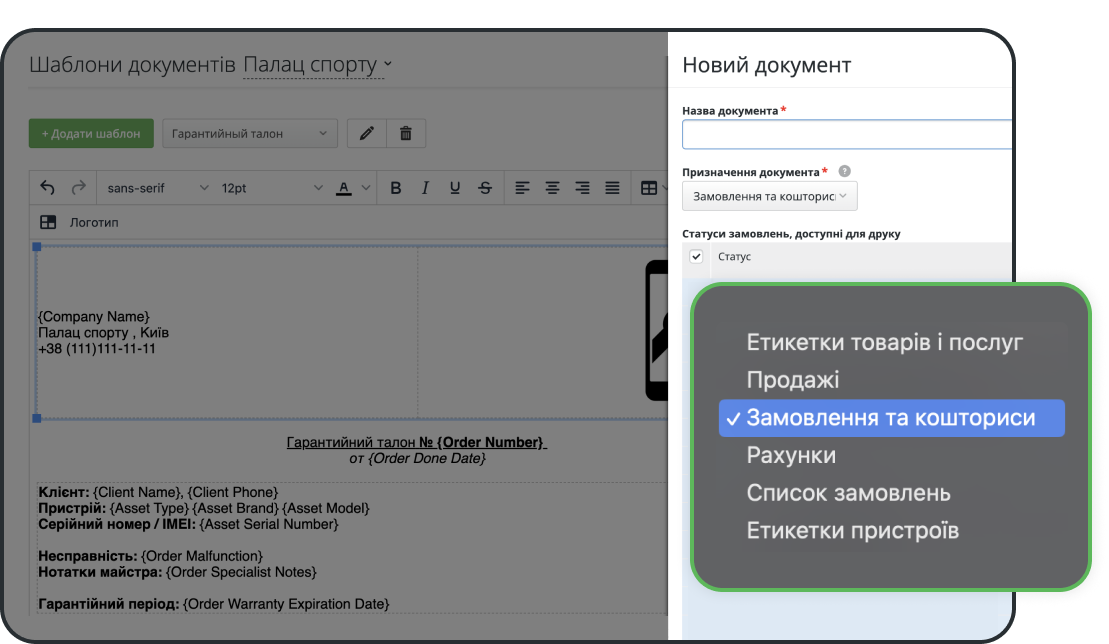Screen dimensions: 1109x644
Task: Apply strikethrough formatting
Action: [x=485, y=188]
